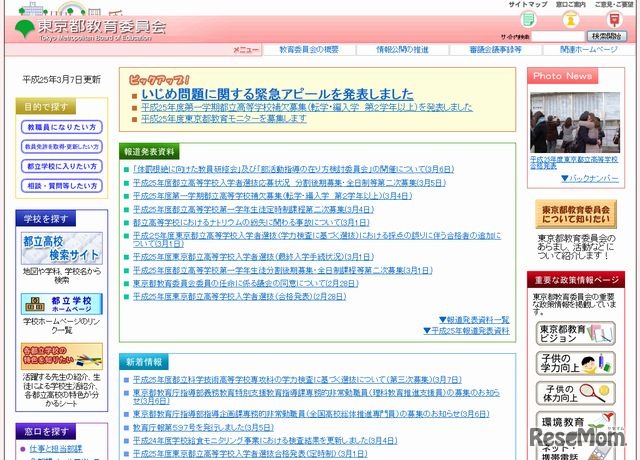The image size is (640, 460).
Task: Click the ▼平成25年報道発表資料 link
Action: click(467, 331)
